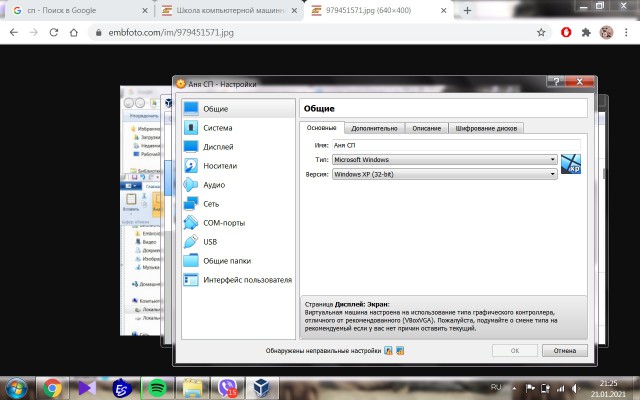The width and height of the screenshot is (640, 400).
Task: Open the Windows Start menu
Action: [16, 388]
